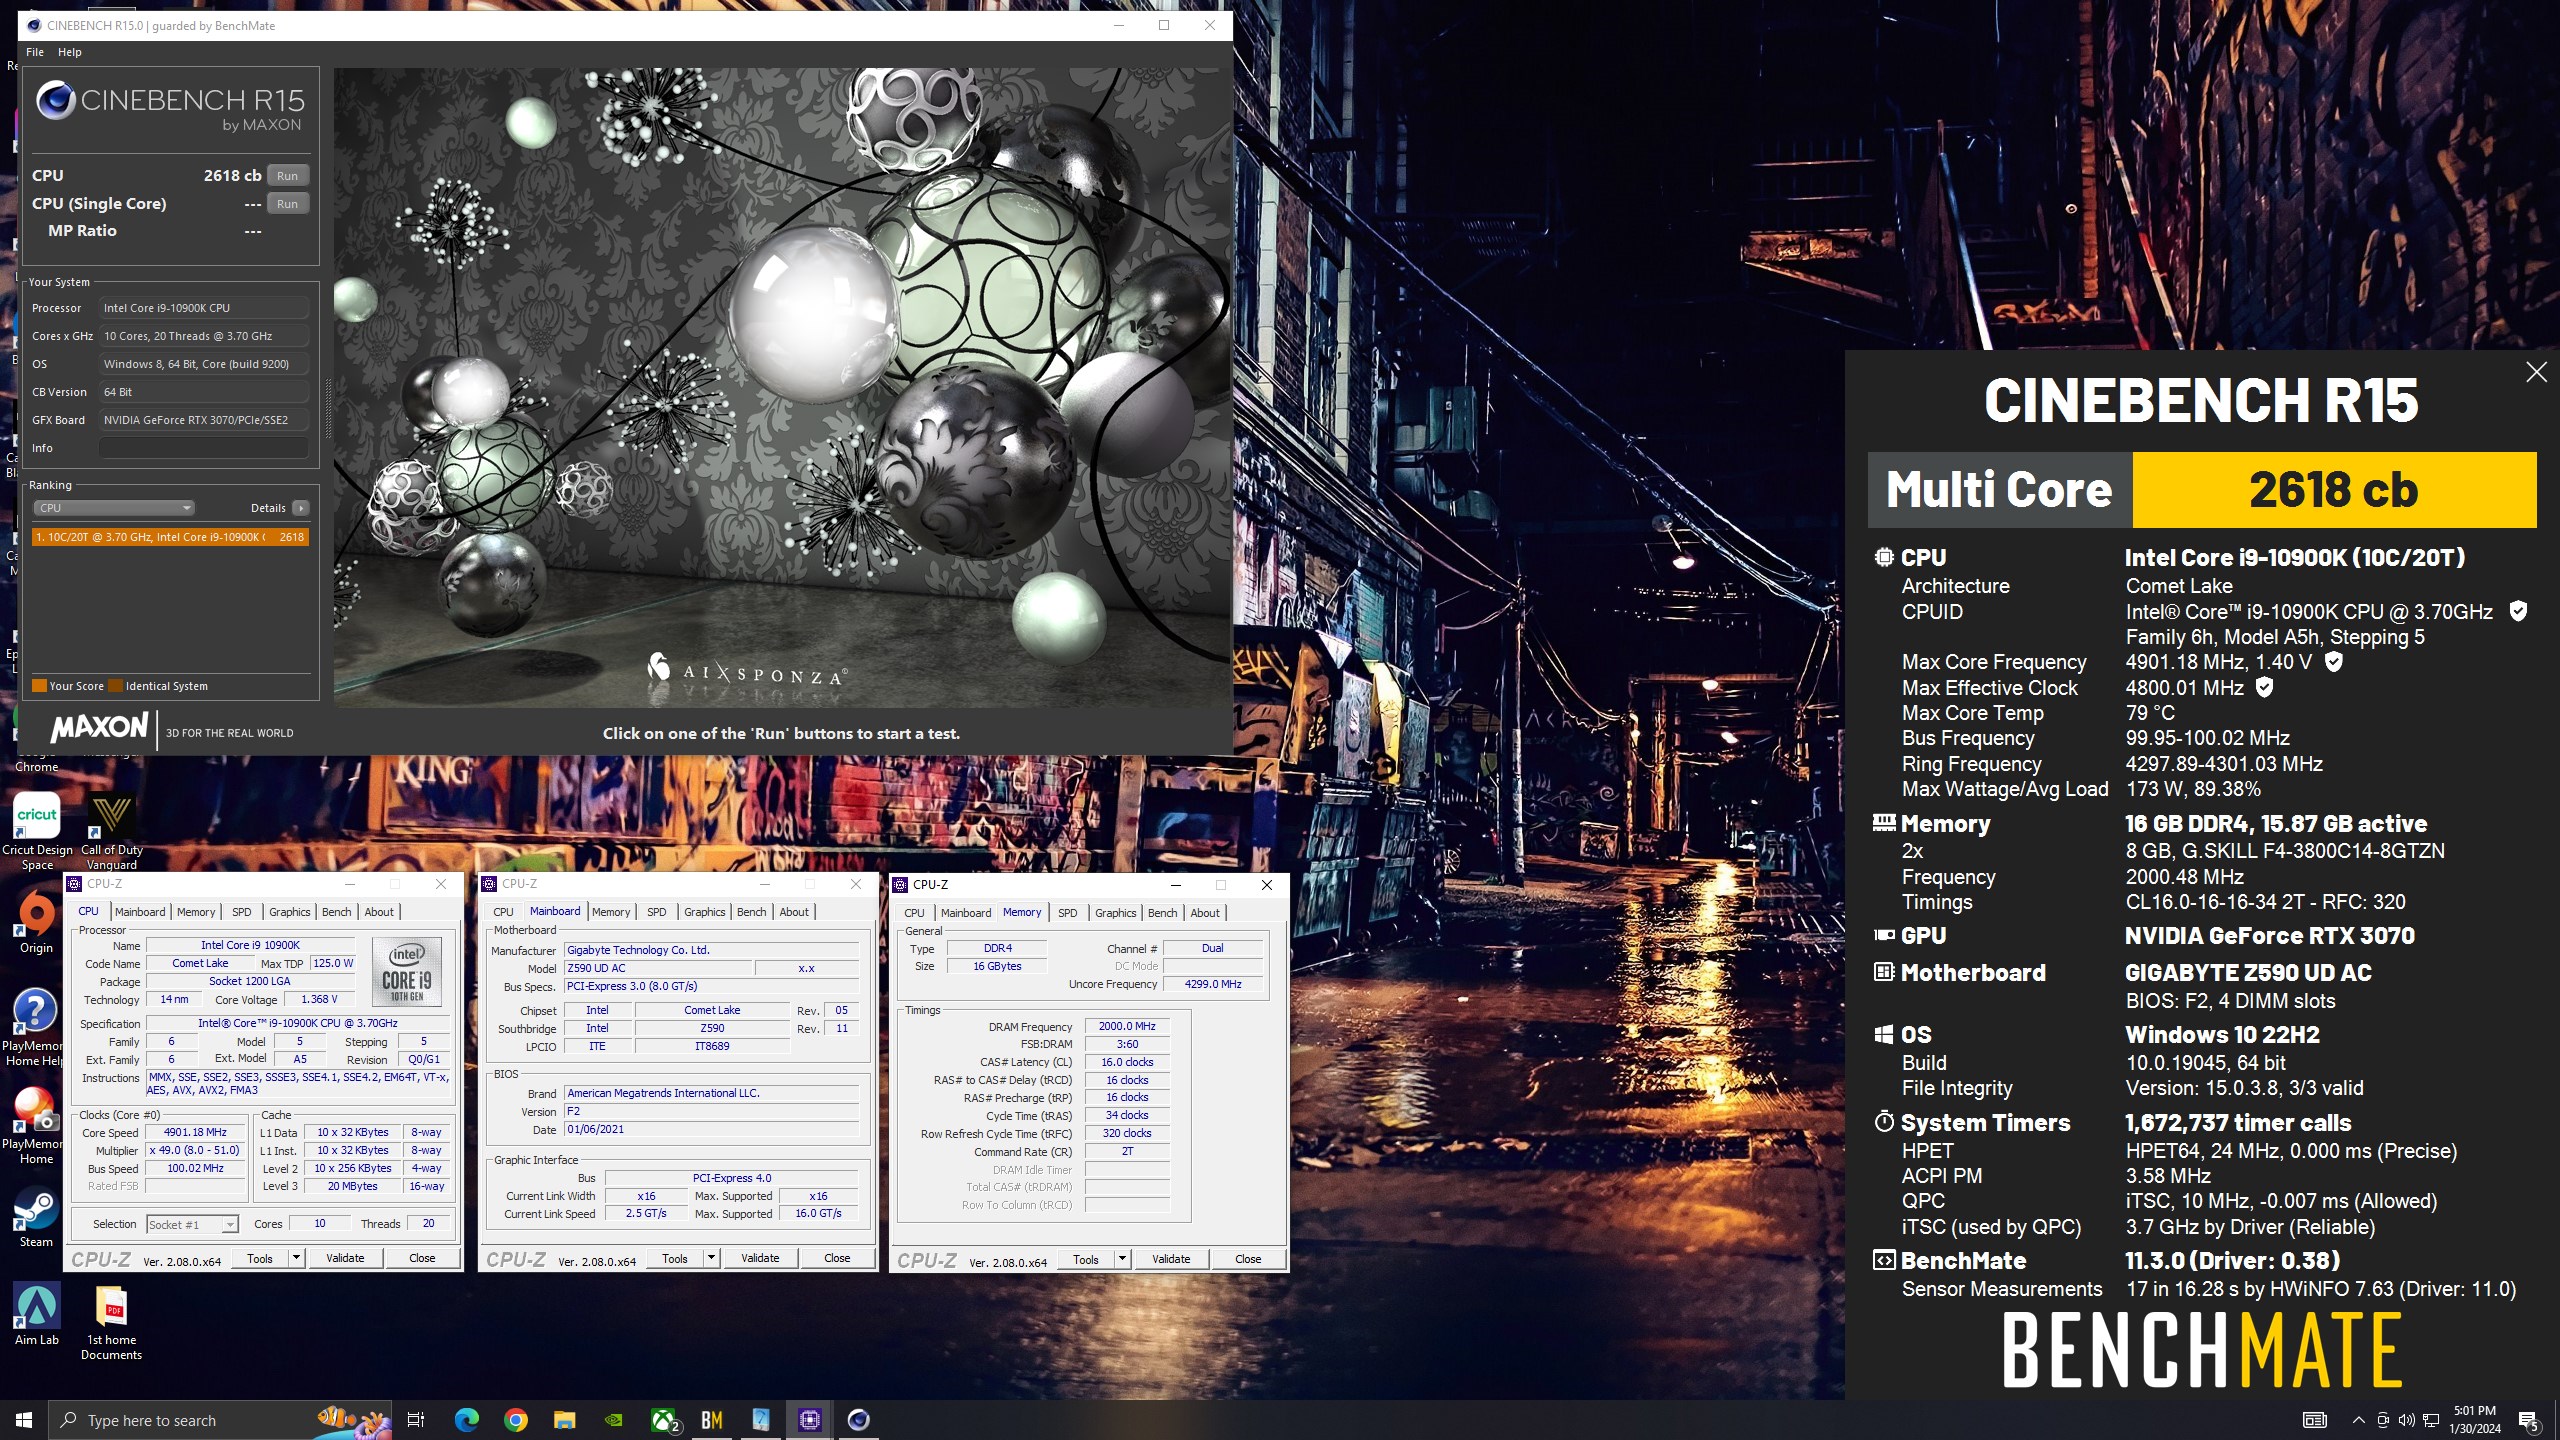
Task: Open the clock showing 5:01 PM
Action: click(x=2475, y=1420)
